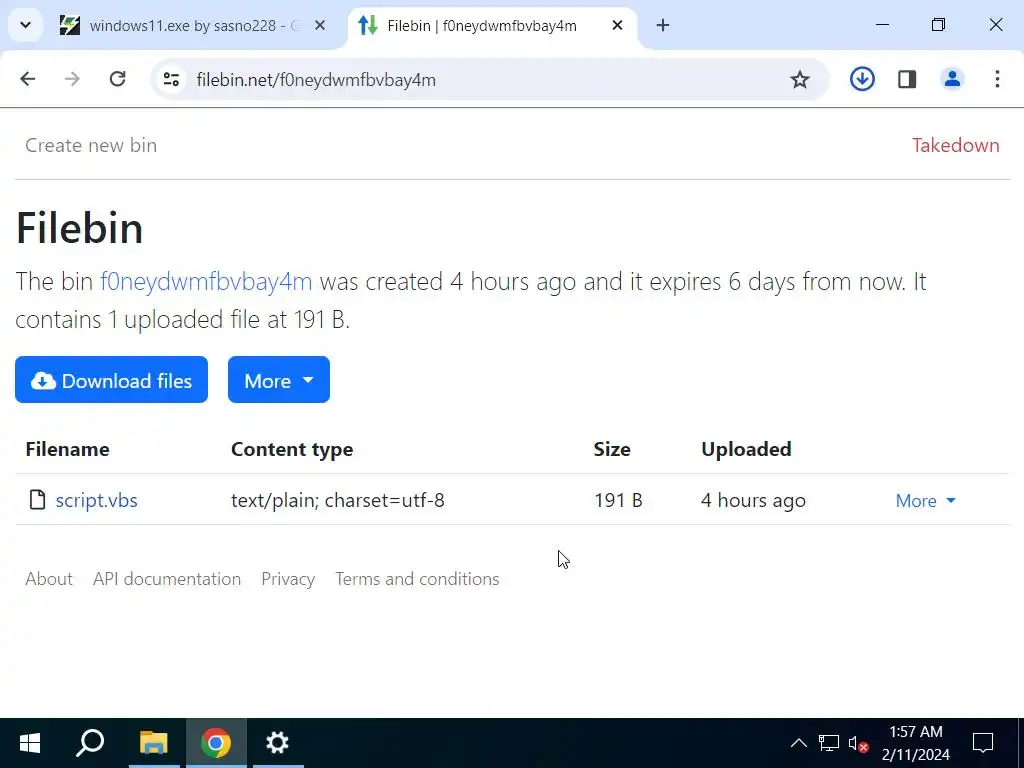Select the Filebin f0neydwmfbvbay4m tab
The image size is (1024, 768).
click(483, 25)
